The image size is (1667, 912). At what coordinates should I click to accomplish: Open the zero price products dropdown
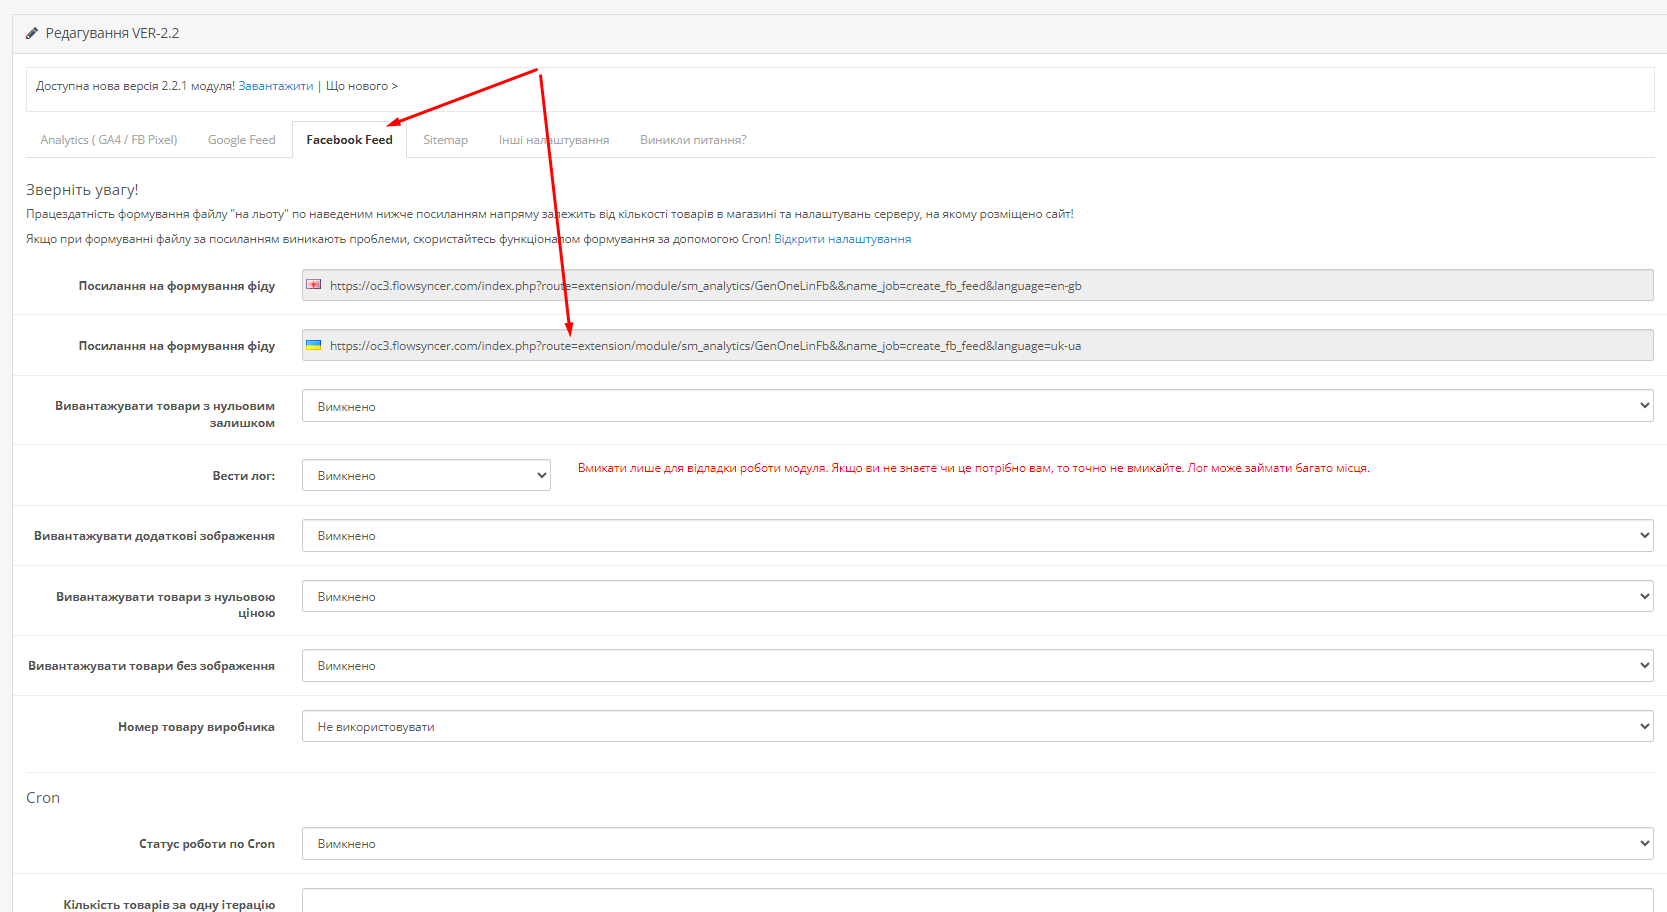976,596
